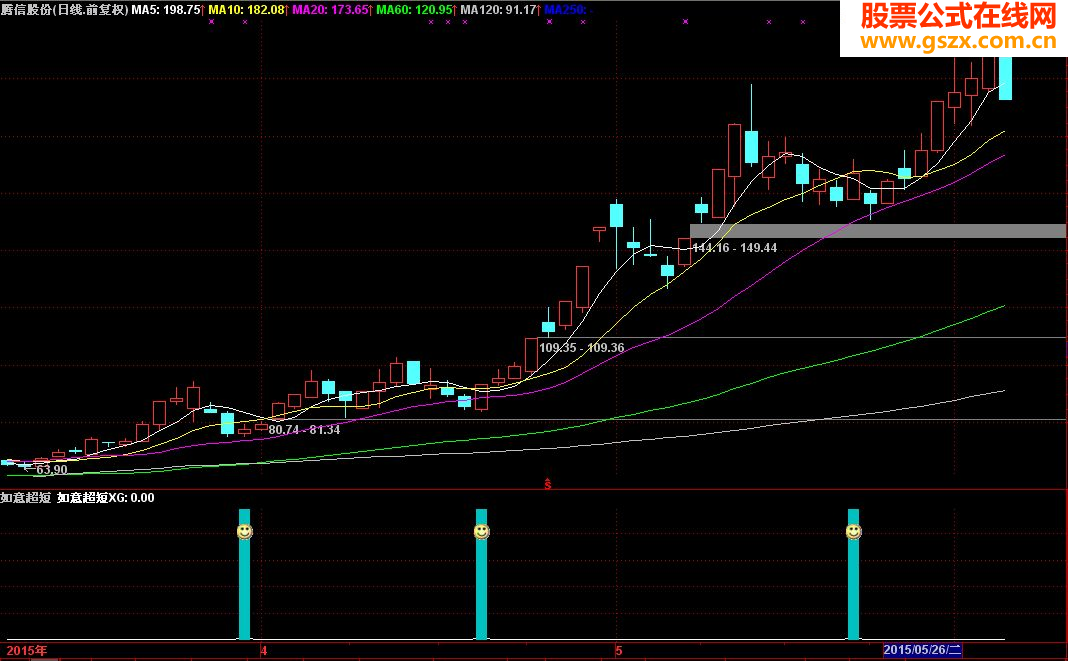Click the red S marker below the chart
The height and width of the screenshot is (661, 1068).
point(548,485)
